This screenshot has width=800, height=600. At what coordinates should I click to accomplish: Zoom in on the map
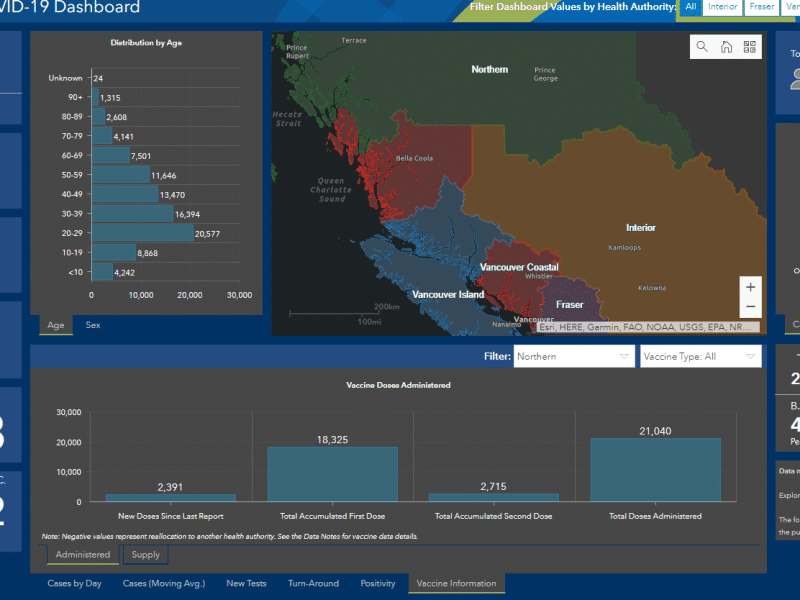[x=750, y=287]
